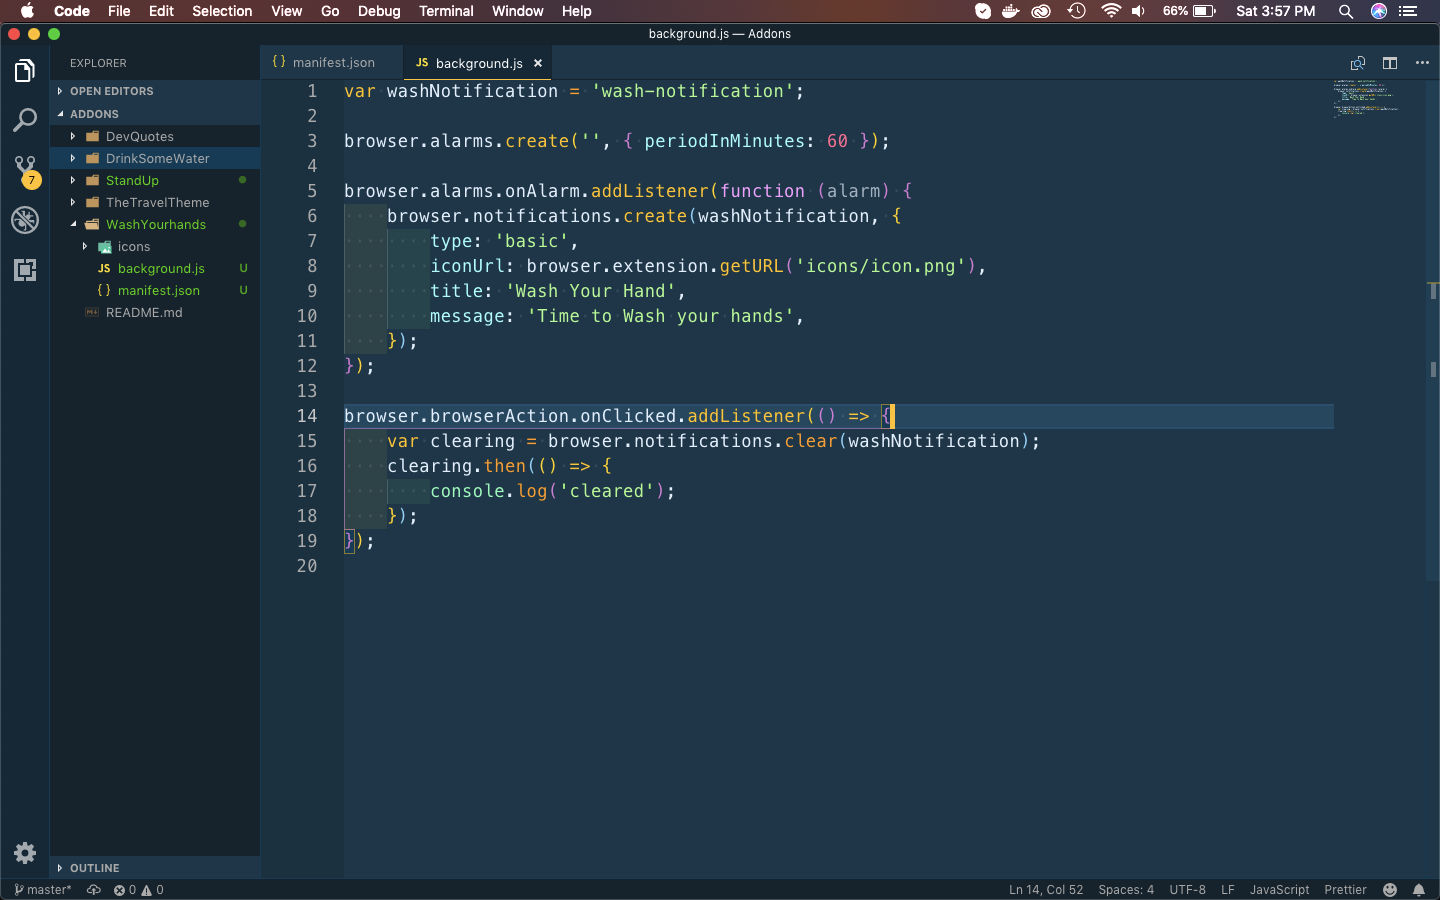Open the Go menu
1440x900 pixels.
pyautogui.click(x=330, y=11)
